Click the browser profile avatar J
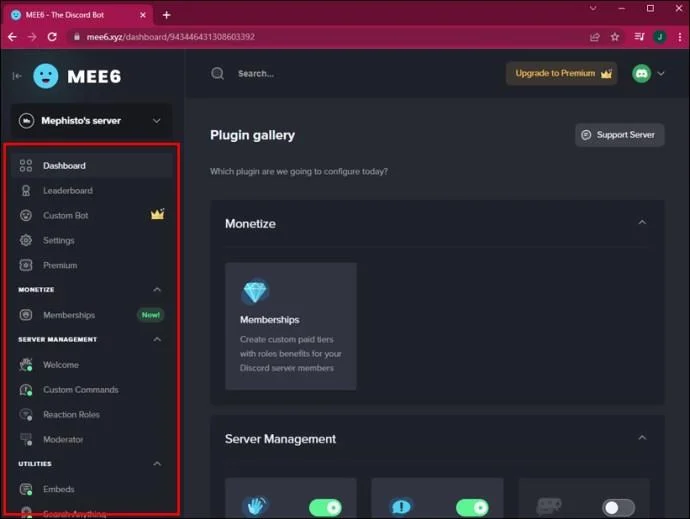The width and height of the screenshot is (690, 519). coord(659,37)
